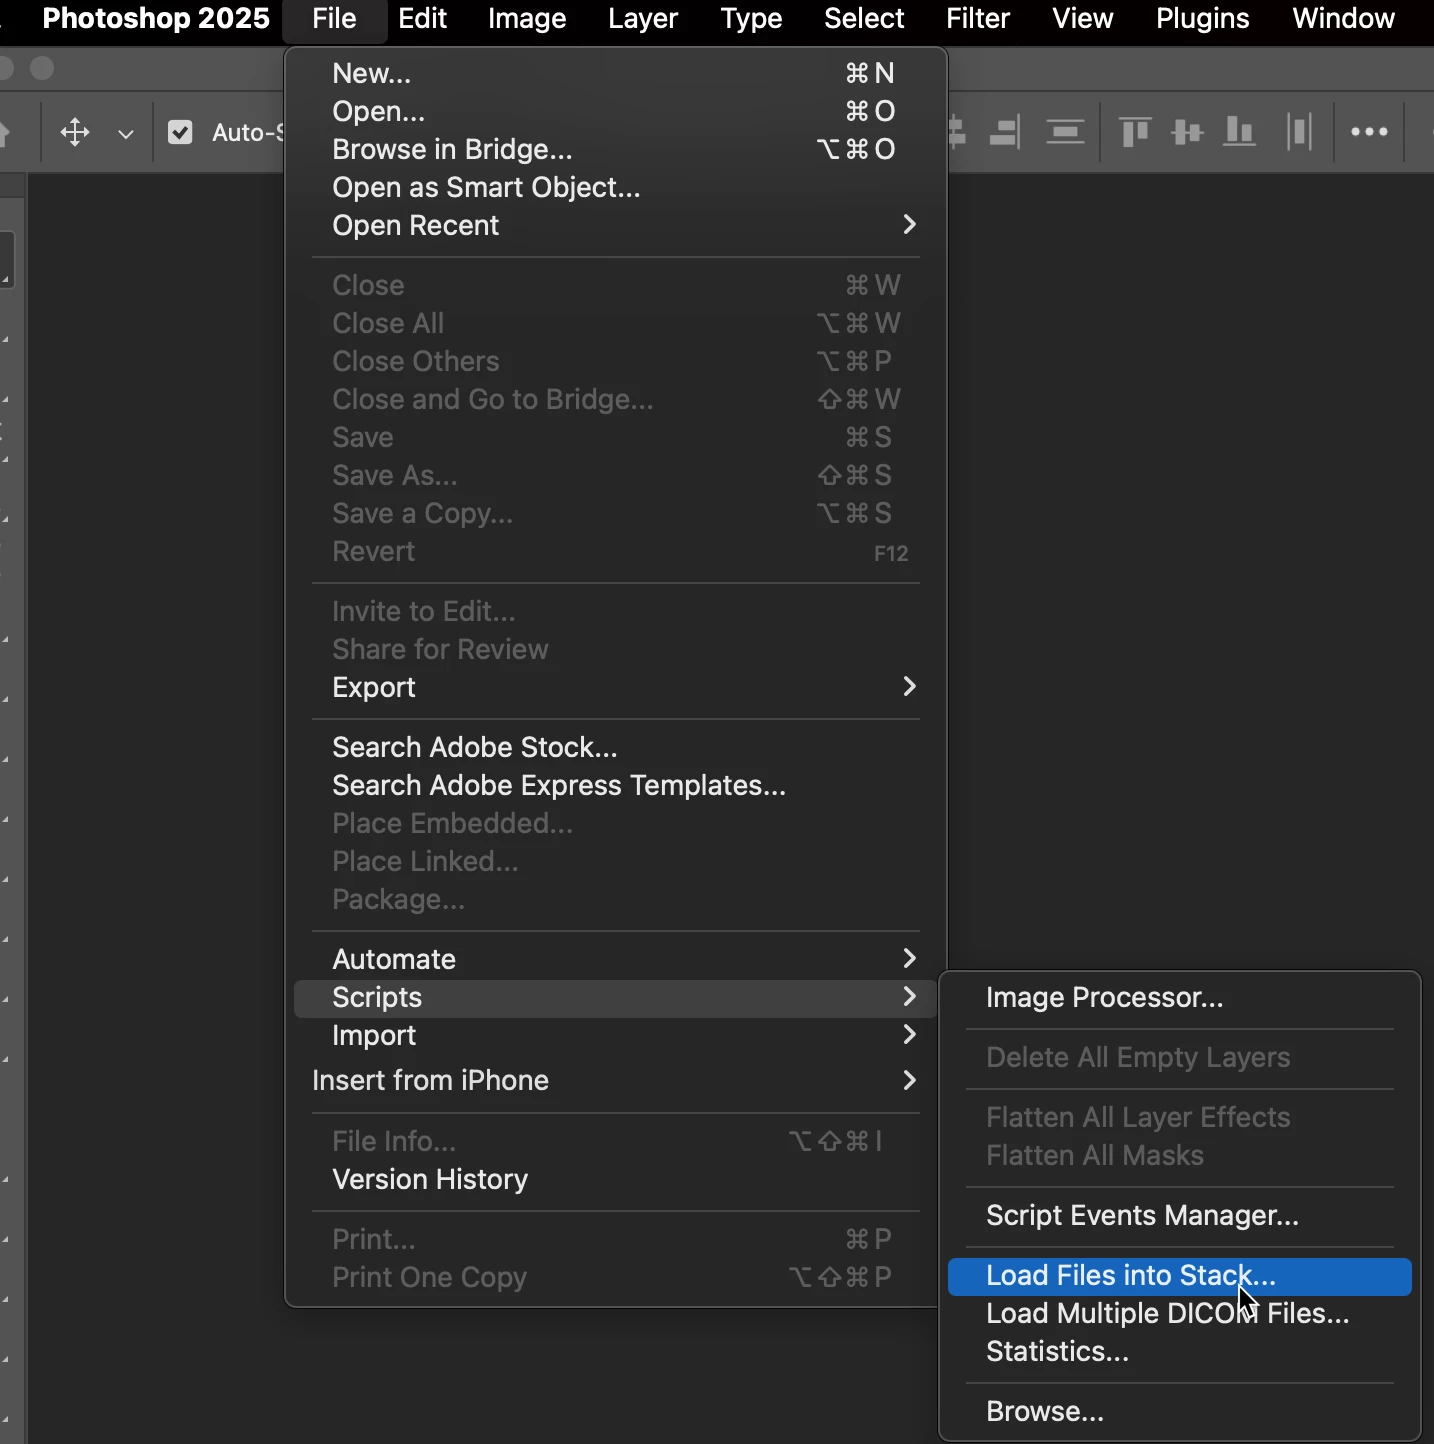Expand the Open Recent submenu

point(615,225)
